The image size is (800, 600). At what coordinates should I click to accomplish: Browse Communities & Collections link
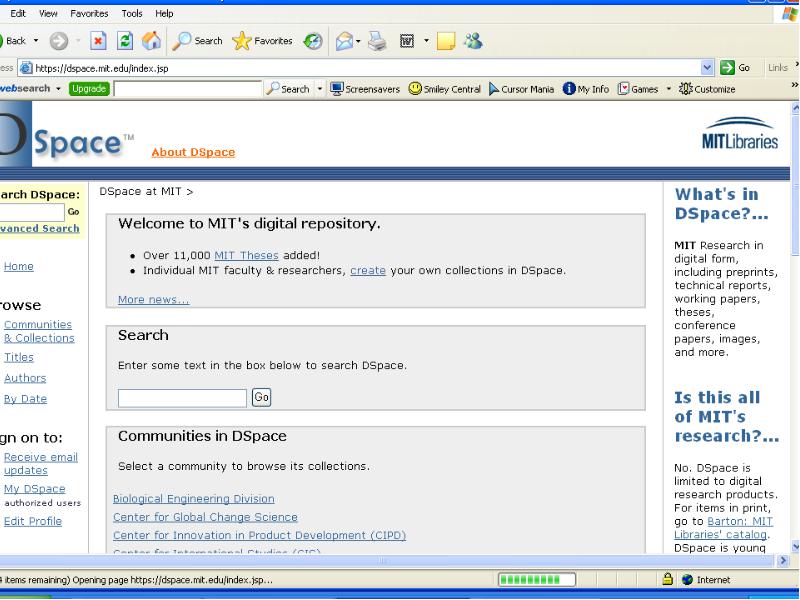(39, 331)
